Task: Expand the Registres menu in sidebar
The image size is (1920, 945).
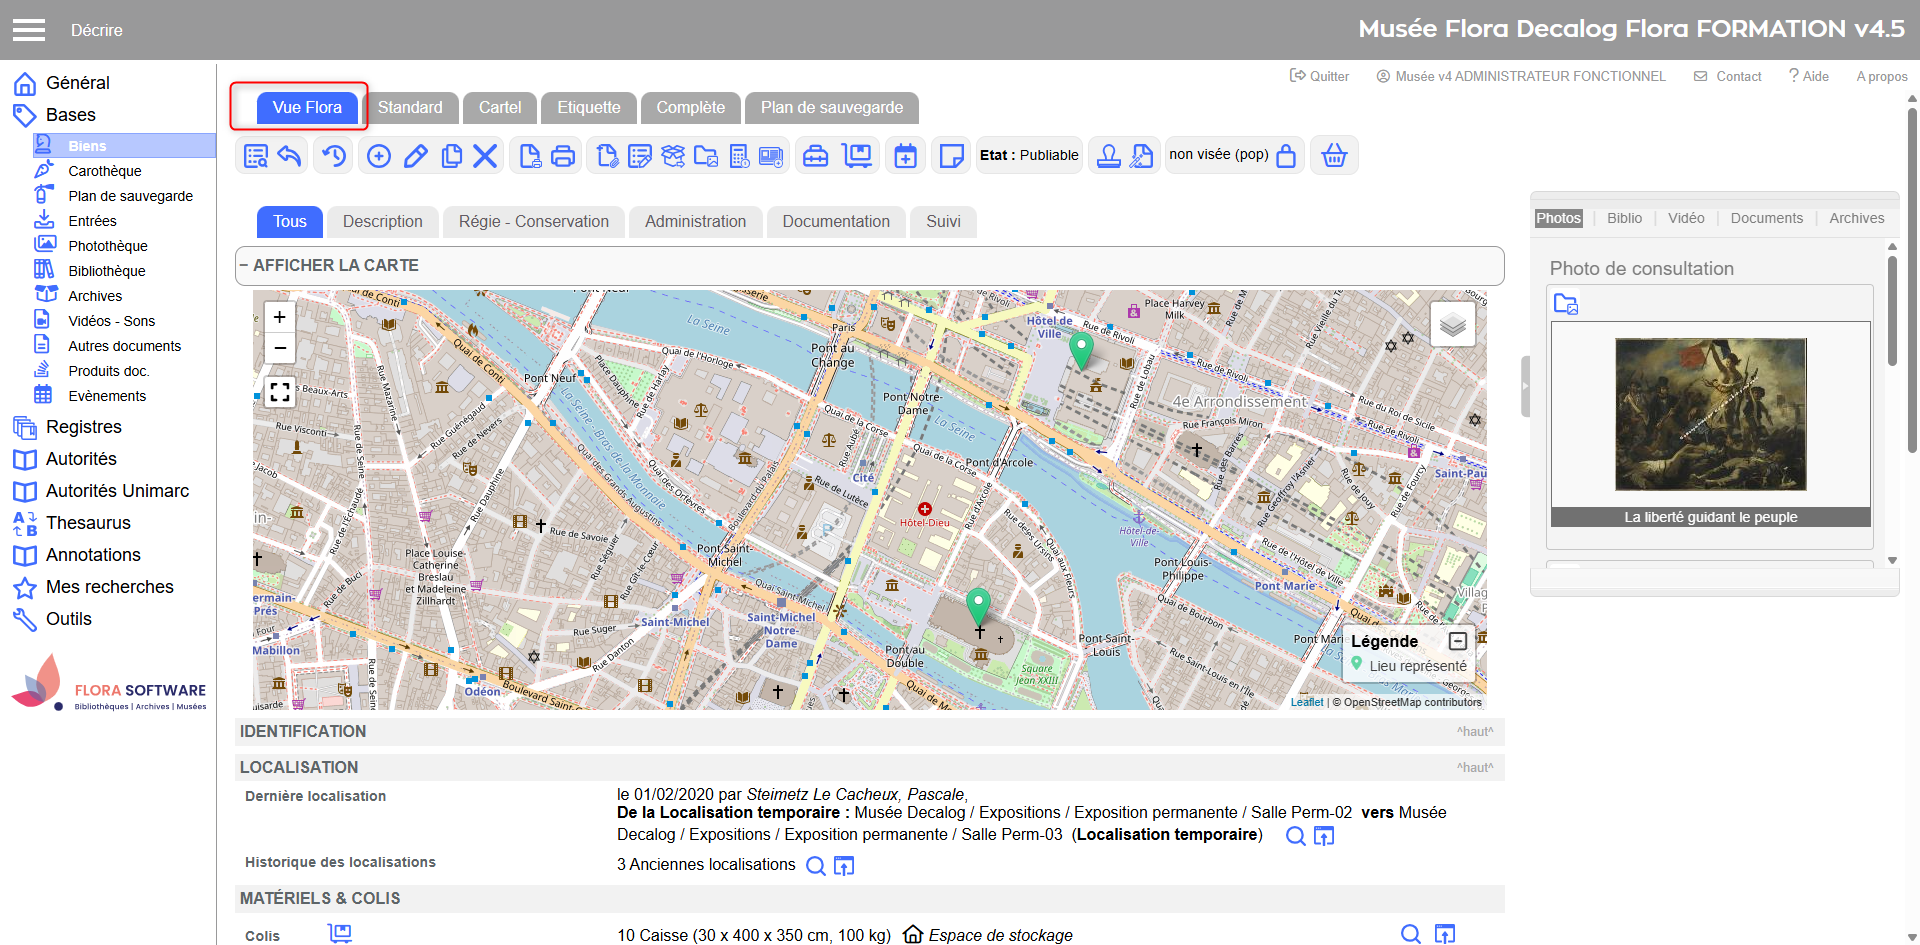Action: click(84, 427)
